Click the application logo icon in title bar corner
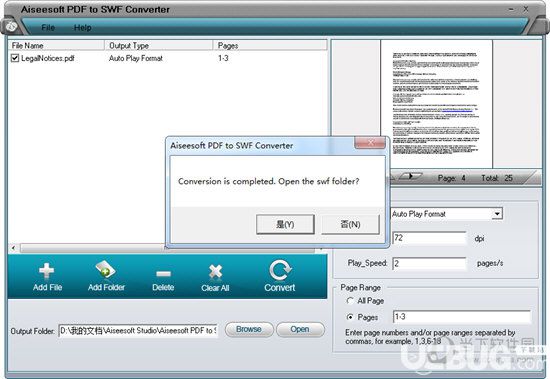 tap(11, 26)
